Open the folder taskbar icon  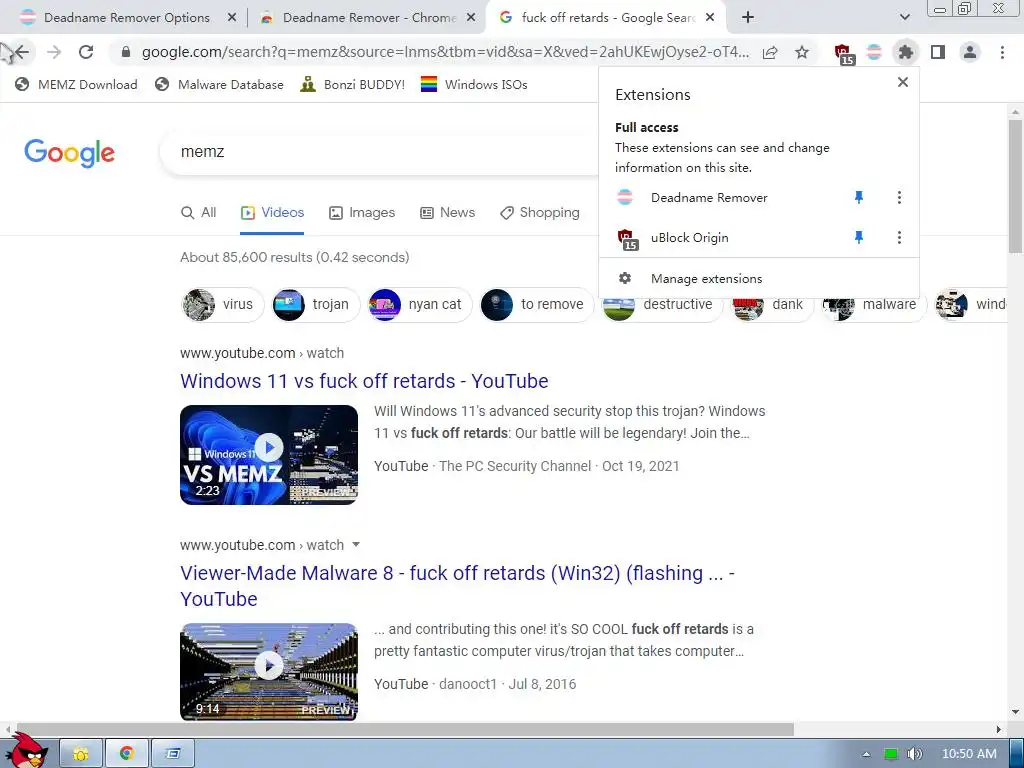click(x=81, y=754)
